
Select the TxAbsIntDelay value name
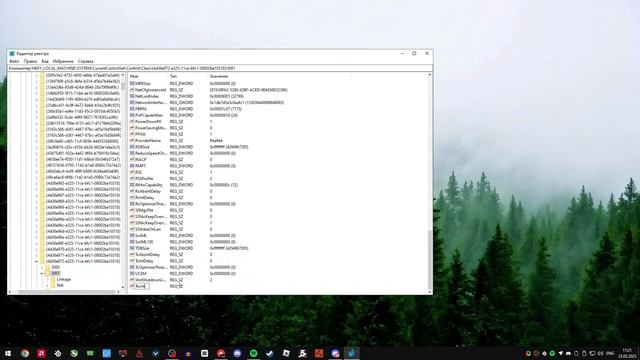(148, 255)
